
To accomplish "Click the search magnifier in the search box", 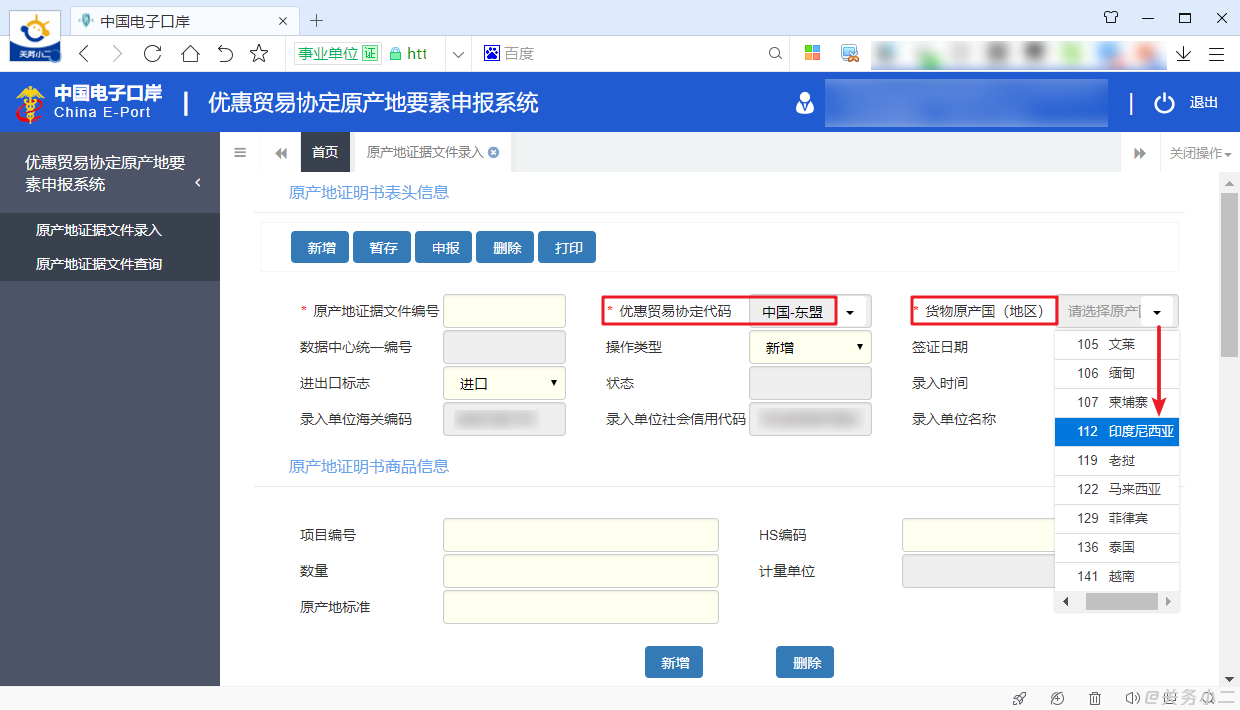I will (775, 54).
